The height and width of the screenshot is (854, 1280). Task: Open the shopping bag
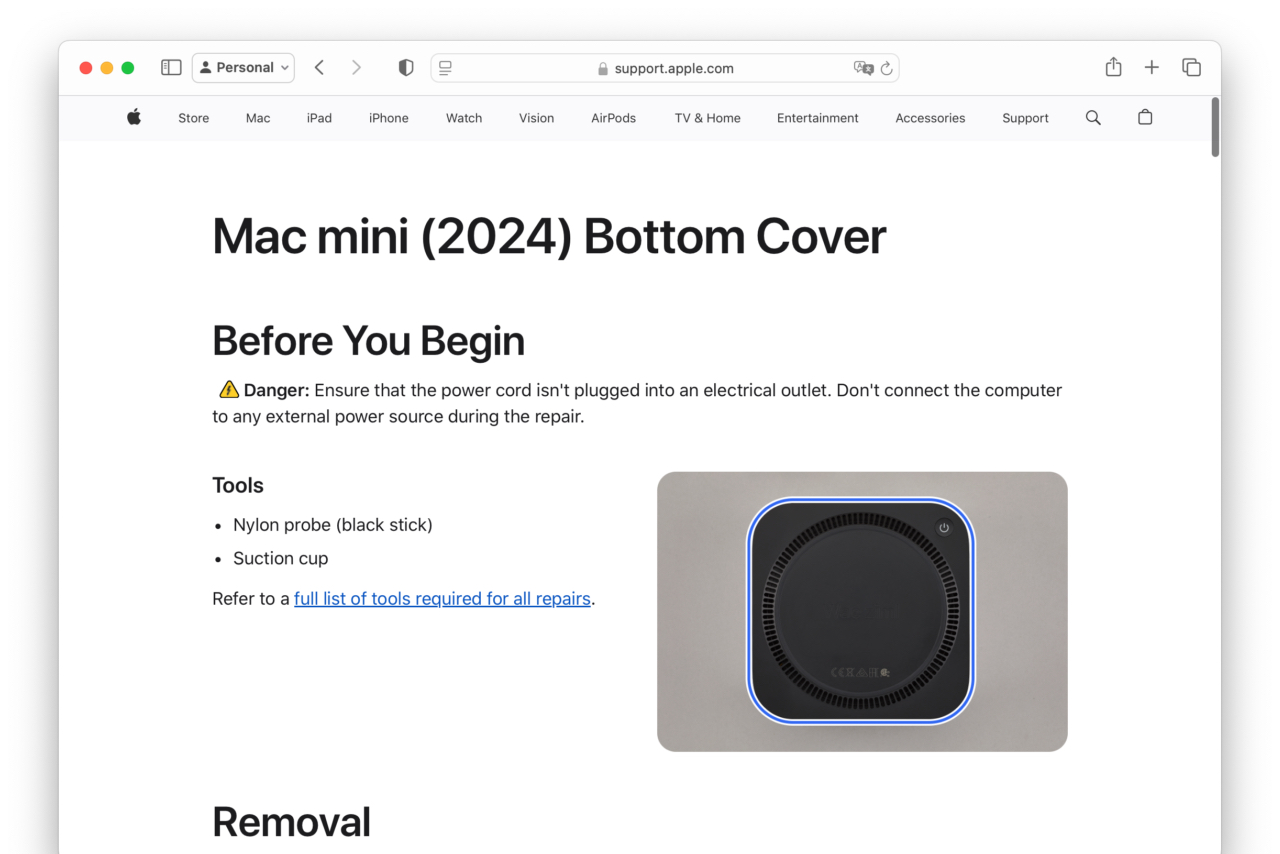[1145, 117]
